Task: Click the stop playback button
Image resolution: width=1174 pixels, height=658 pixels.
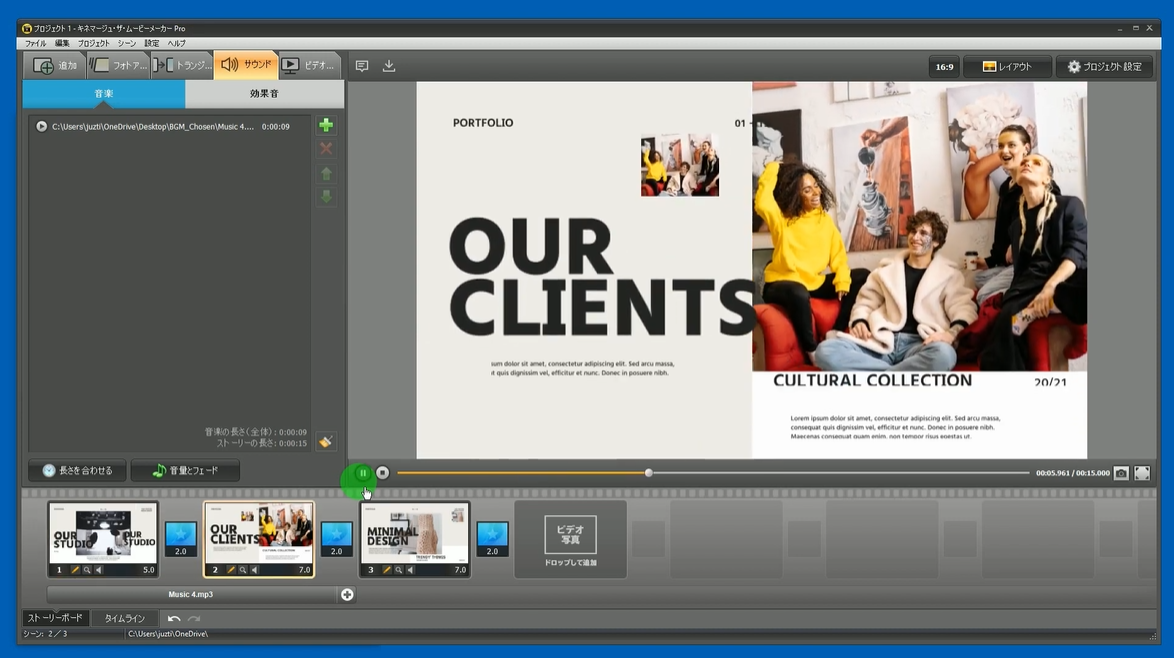Action: (x=382, y=473)
